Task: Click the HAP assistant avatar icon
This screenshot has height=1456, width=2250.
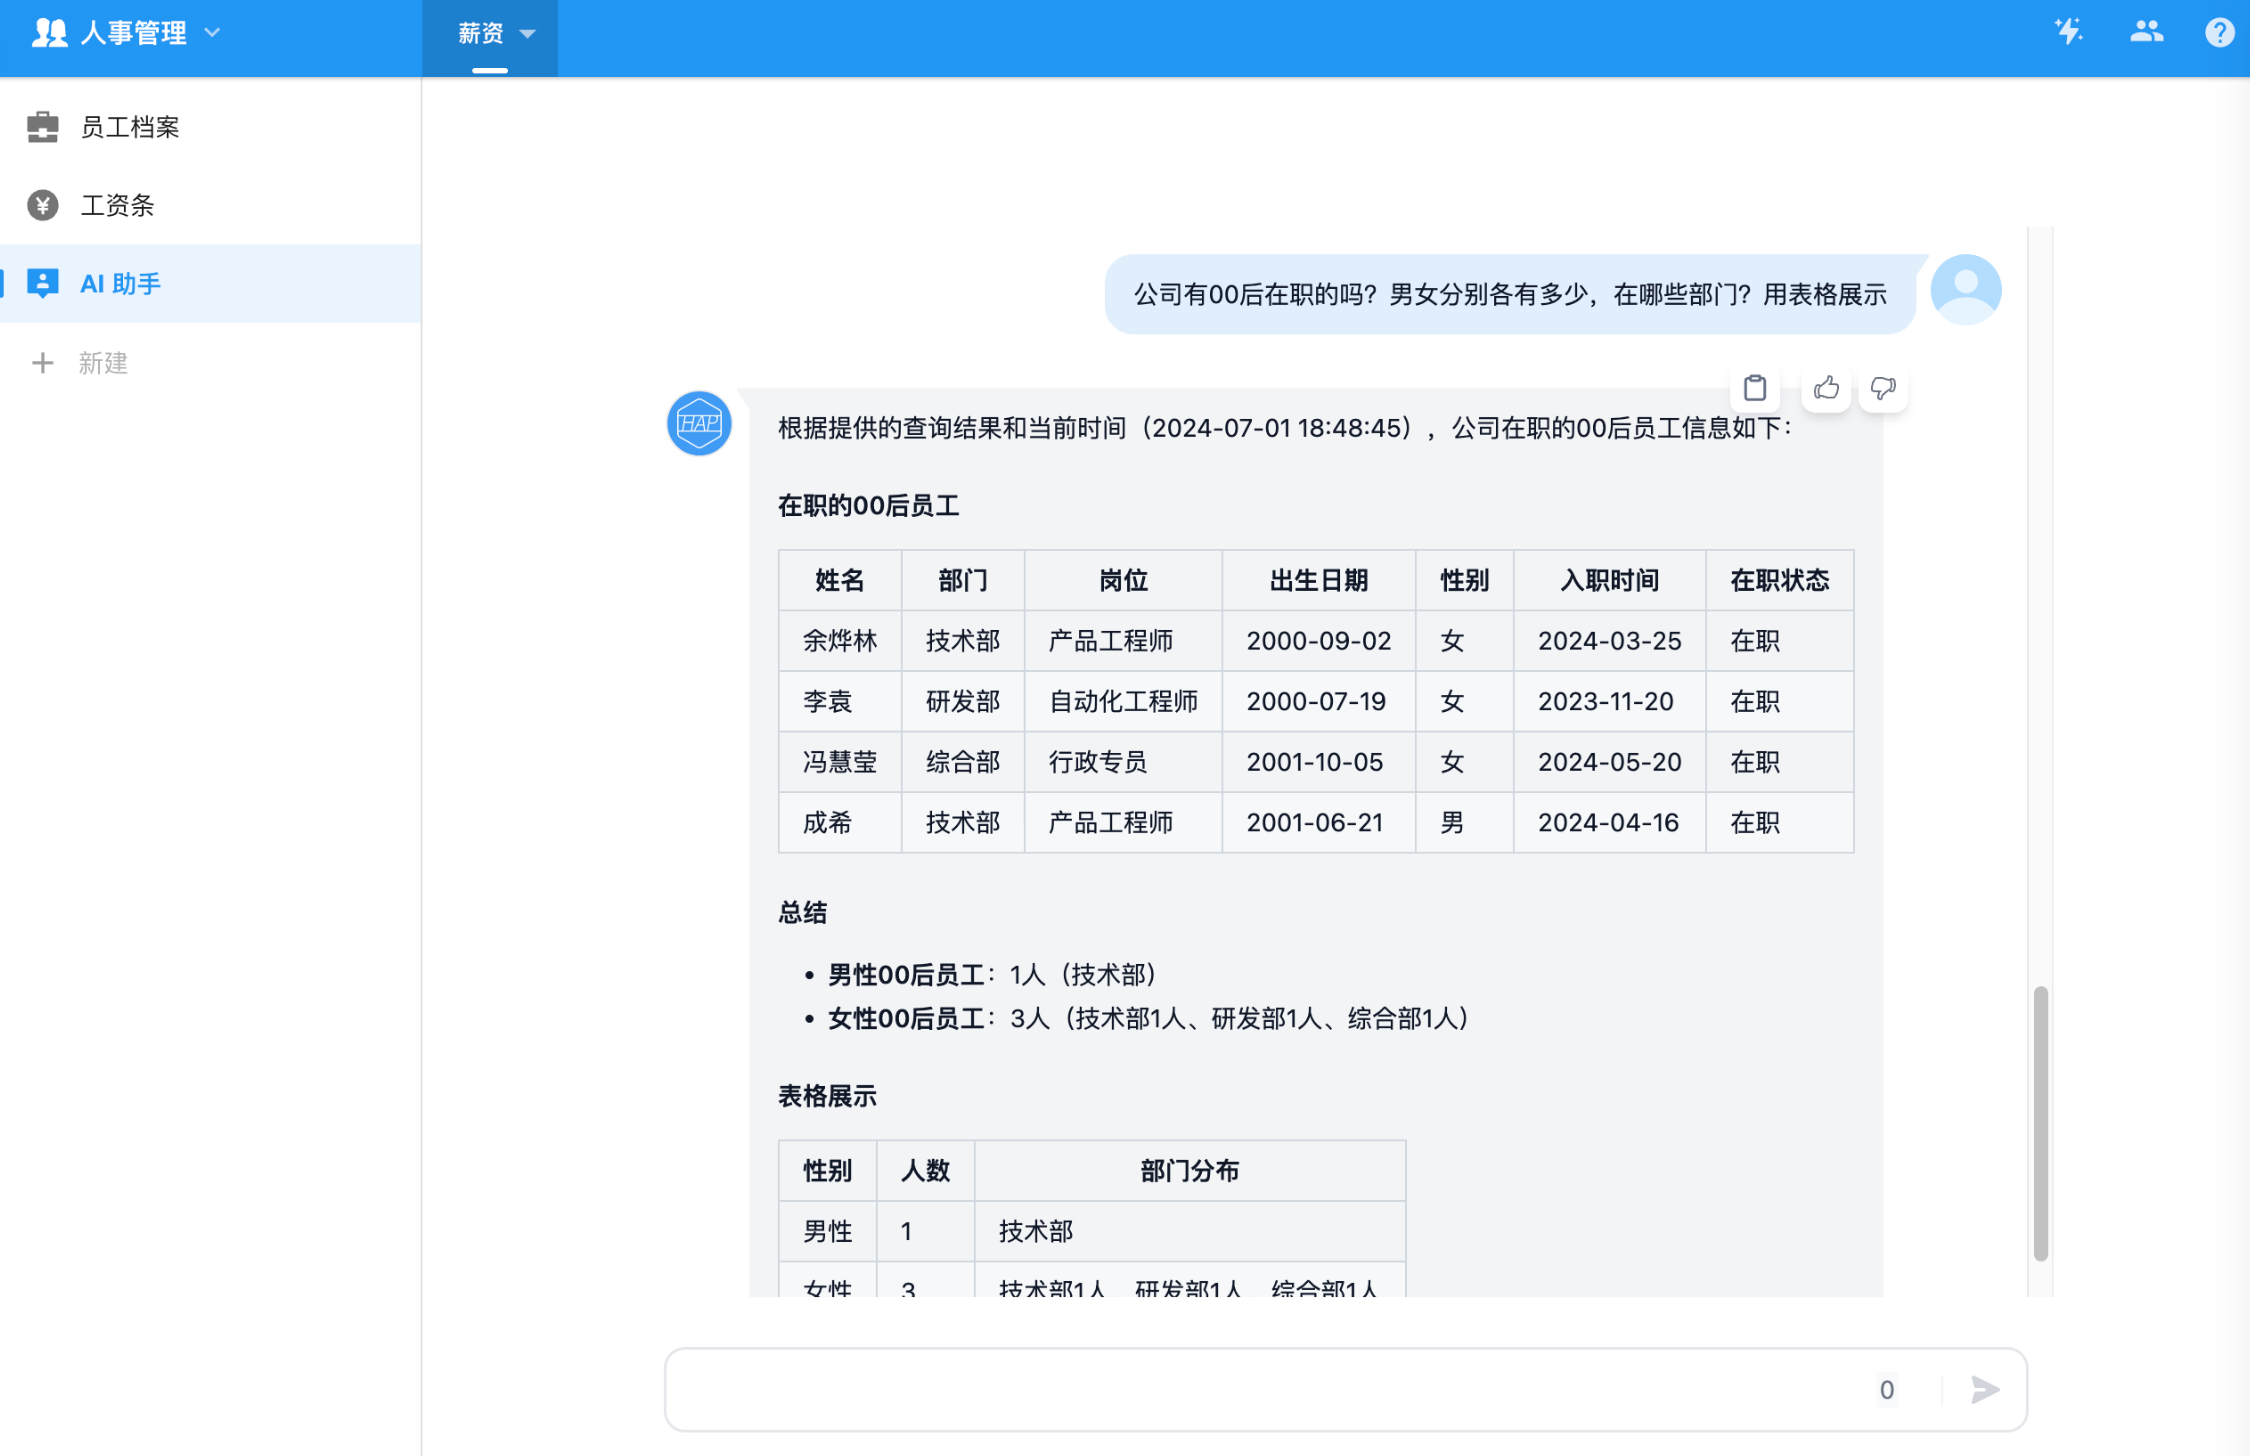Action: point(699,423)
